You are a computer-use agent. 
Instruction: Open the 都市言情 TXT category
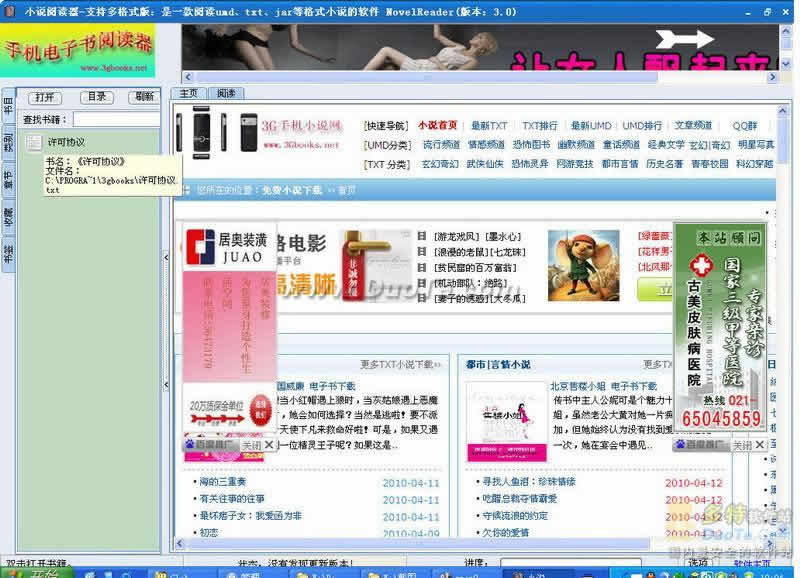coord(620,164)
